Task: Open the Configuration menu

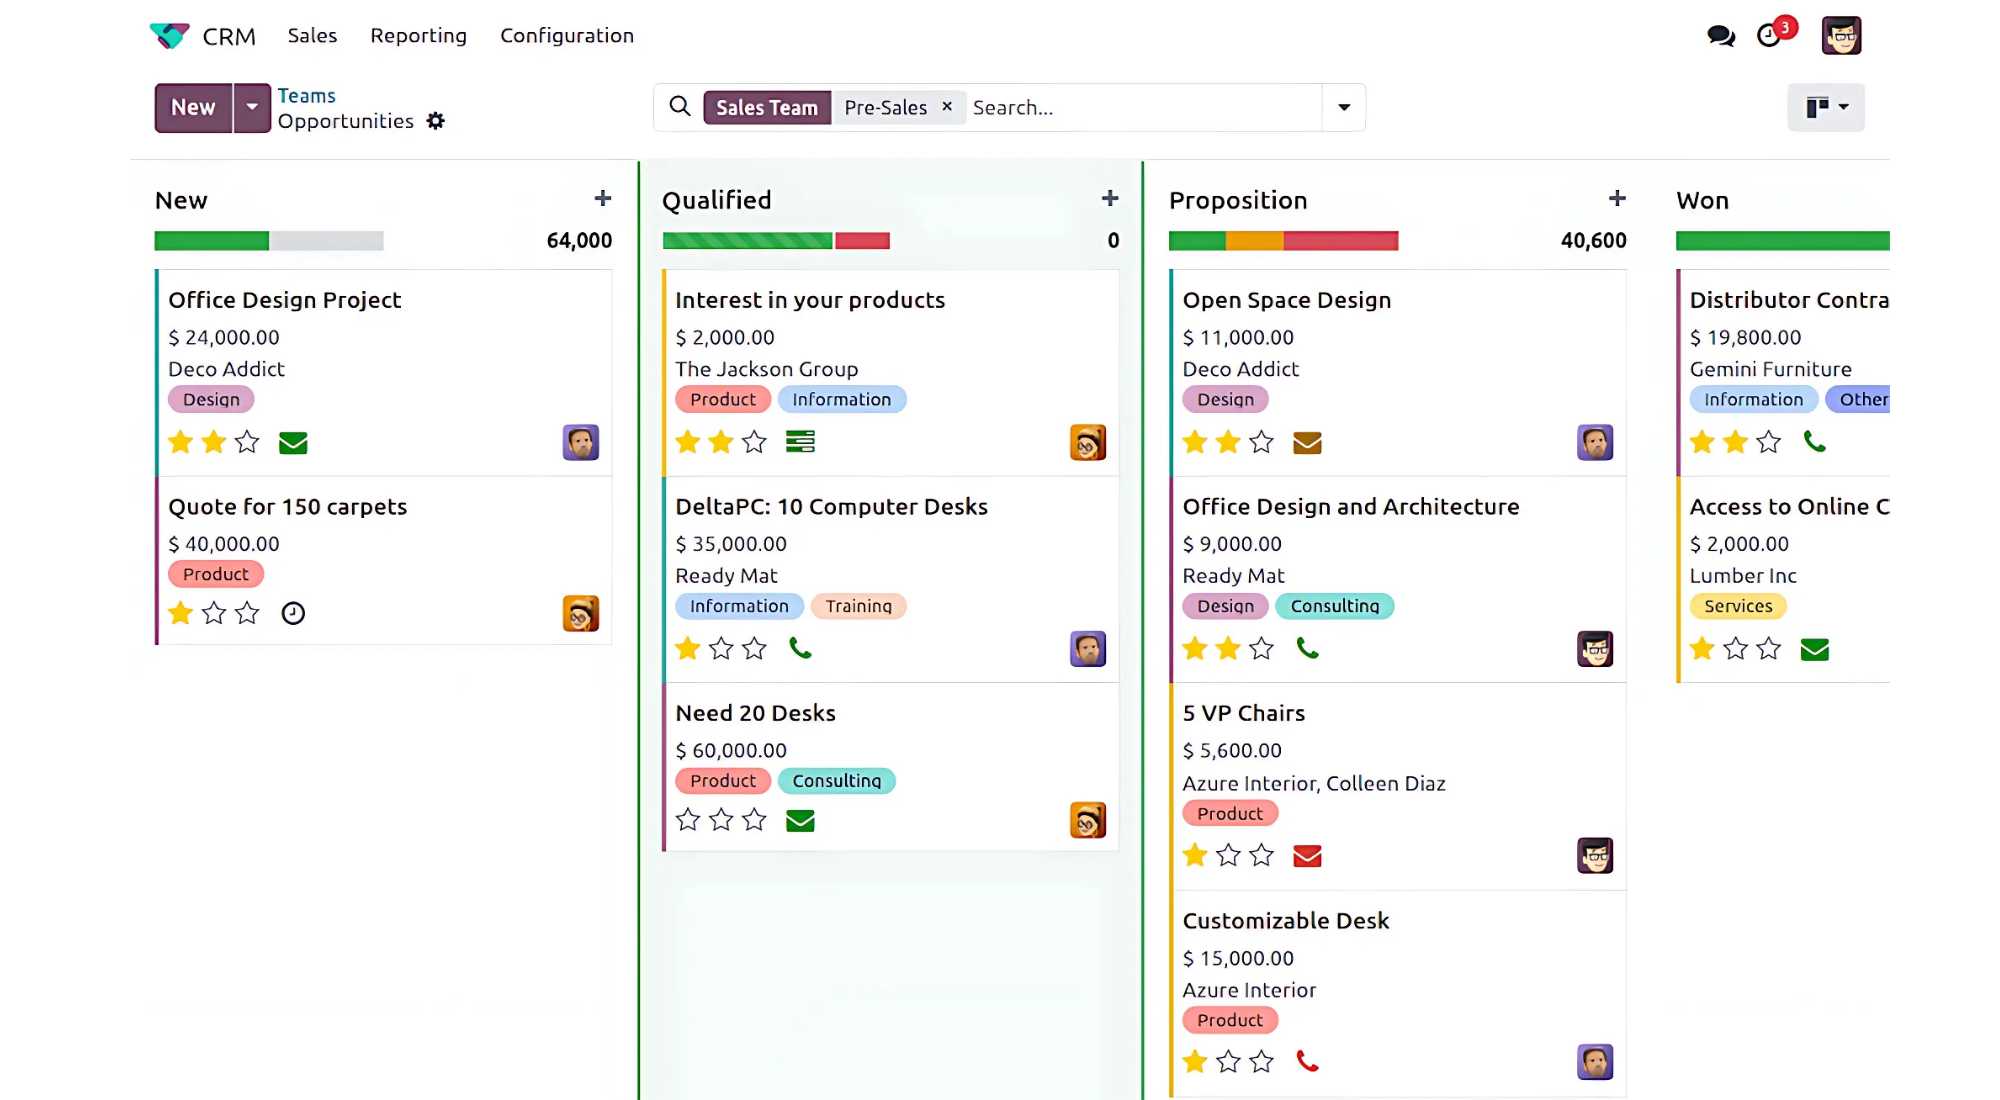Action: point(566,36)
